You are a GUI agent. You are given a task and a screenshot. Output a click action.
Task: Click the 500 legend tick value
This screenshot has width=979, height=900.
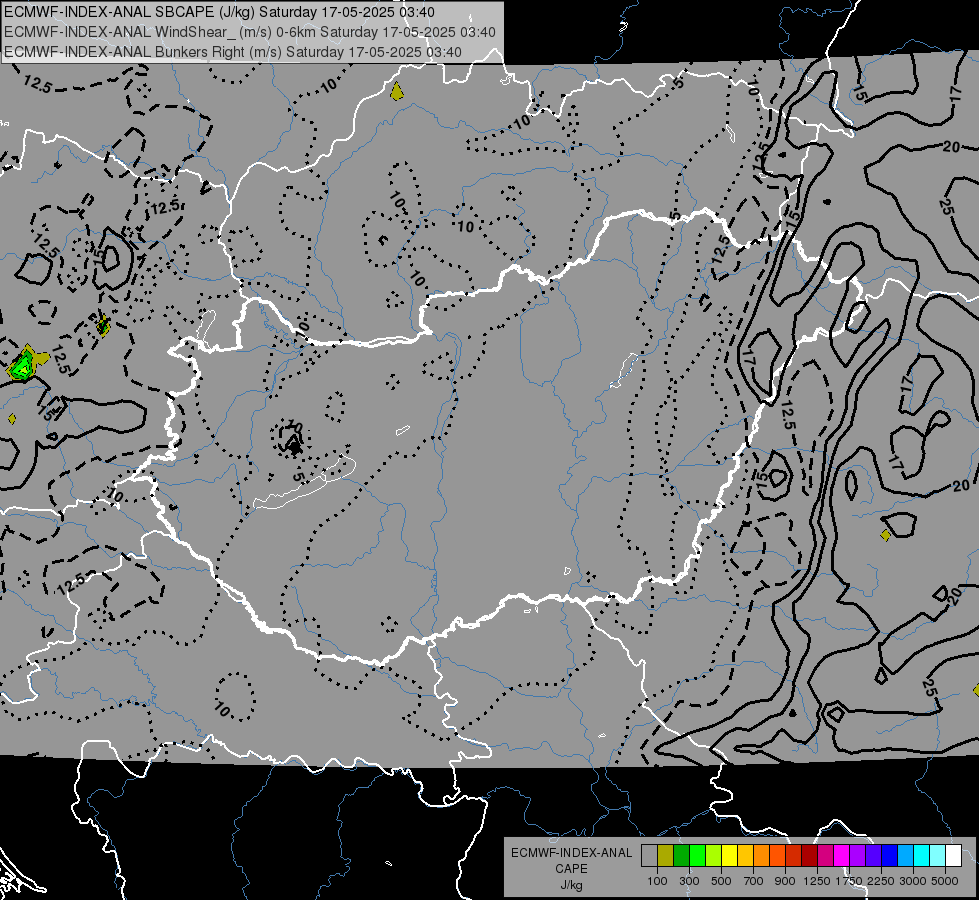[x=721, y=881]
